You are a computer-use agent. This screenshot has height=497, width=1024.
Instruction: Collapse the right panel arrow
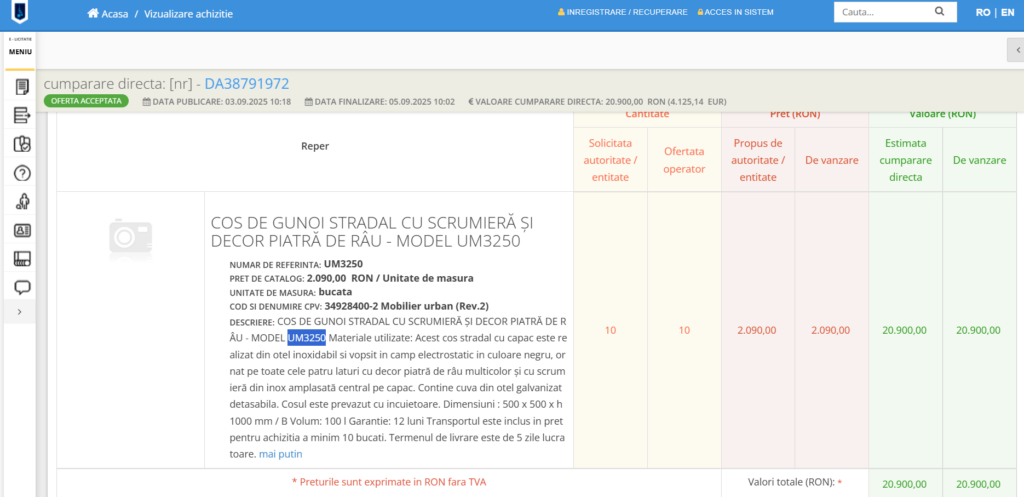(x=1015, y=49)
